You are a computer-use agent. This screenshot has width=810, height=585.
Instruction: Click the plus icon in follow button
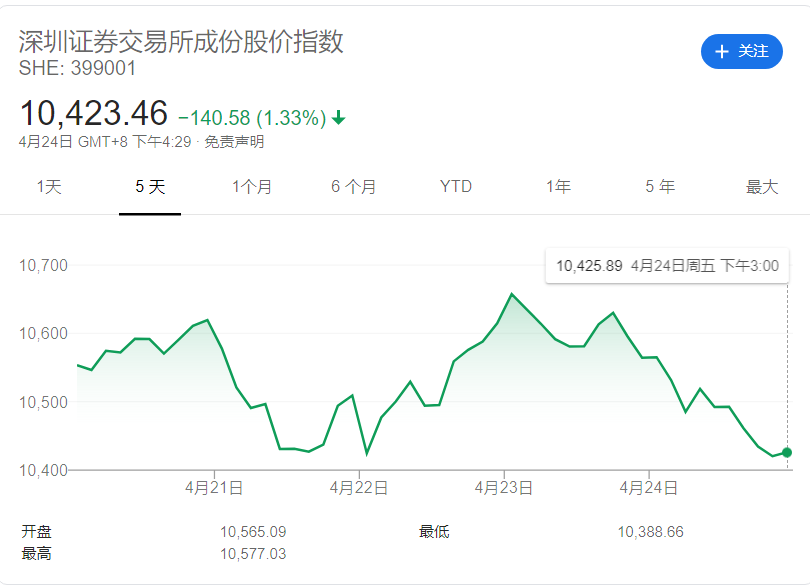(722, 51)
